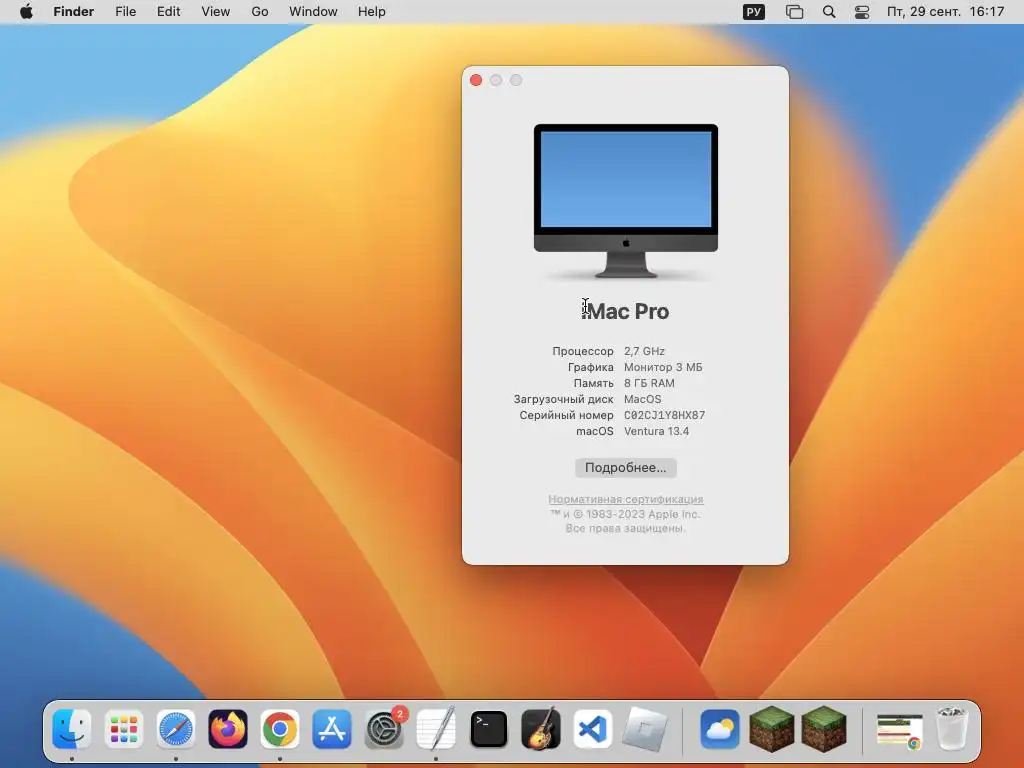Screen dimensions: 1024x768
Task: Open the Minecraft block next to Weather
Action: 772,729
